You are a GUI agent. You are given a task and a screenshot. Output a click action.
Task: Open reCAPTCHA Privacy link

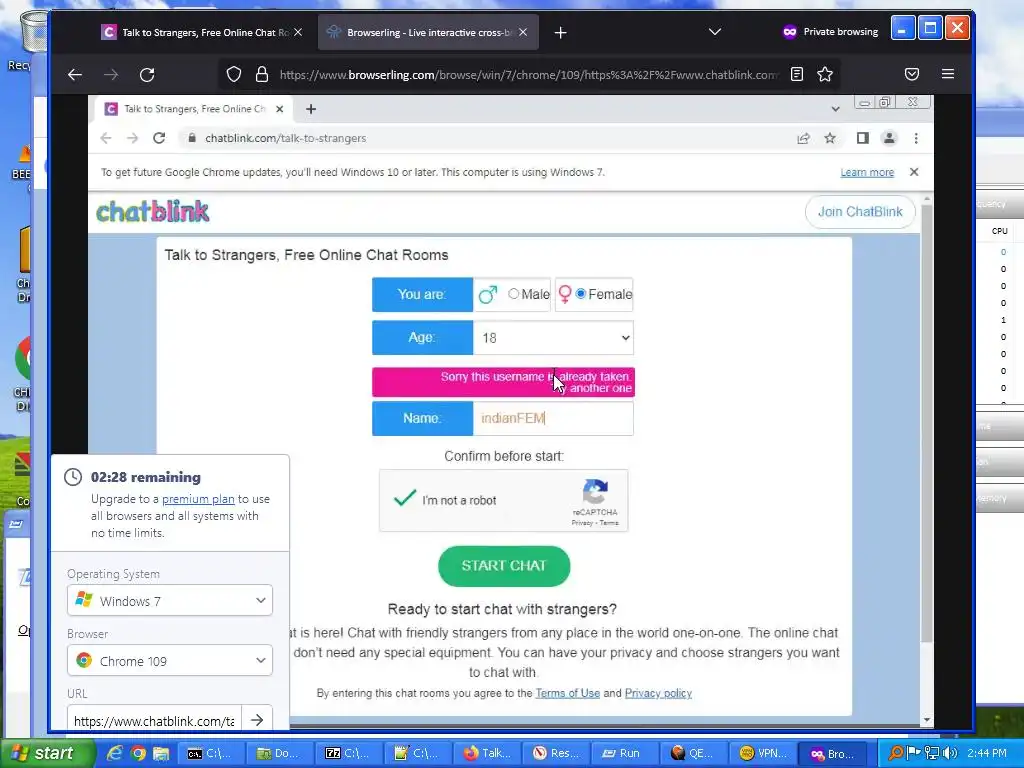click(582, 523)
